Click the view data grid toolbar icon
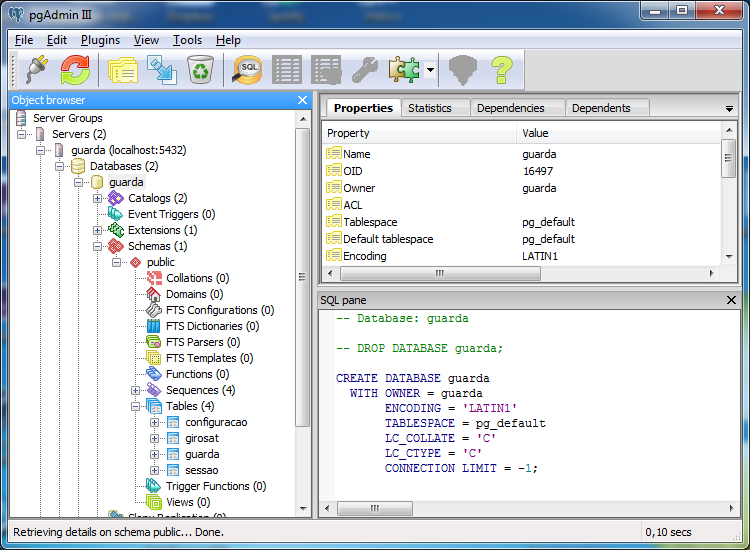The height and width of the screenshot is (550, 750). (x=287, y=70)
